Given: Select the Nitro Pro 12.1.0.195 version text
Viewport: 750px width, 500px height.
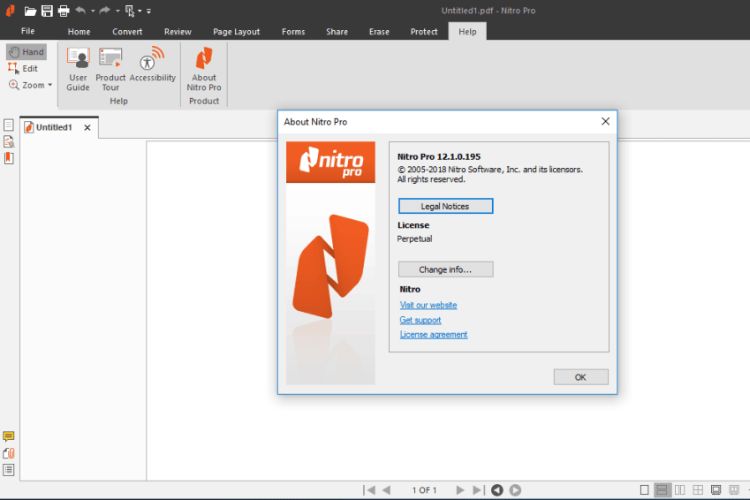Looking at the screenshot, I should (439, 156).
